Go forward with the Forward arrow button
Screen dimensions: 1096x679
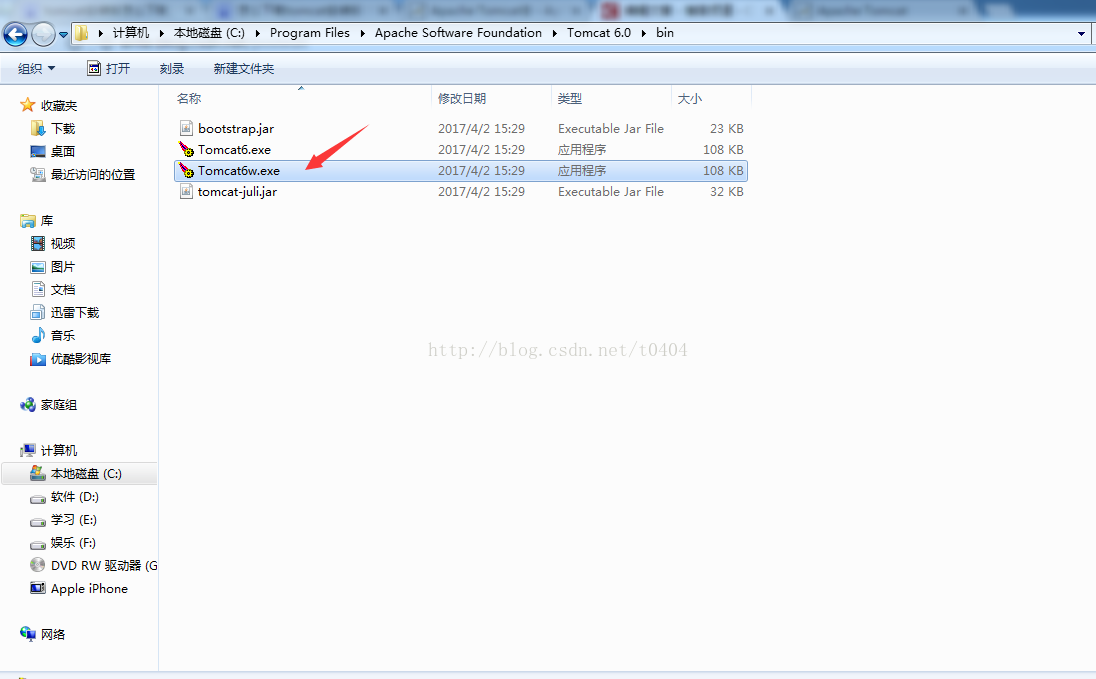pyautogui.click(x=43, y=34)
